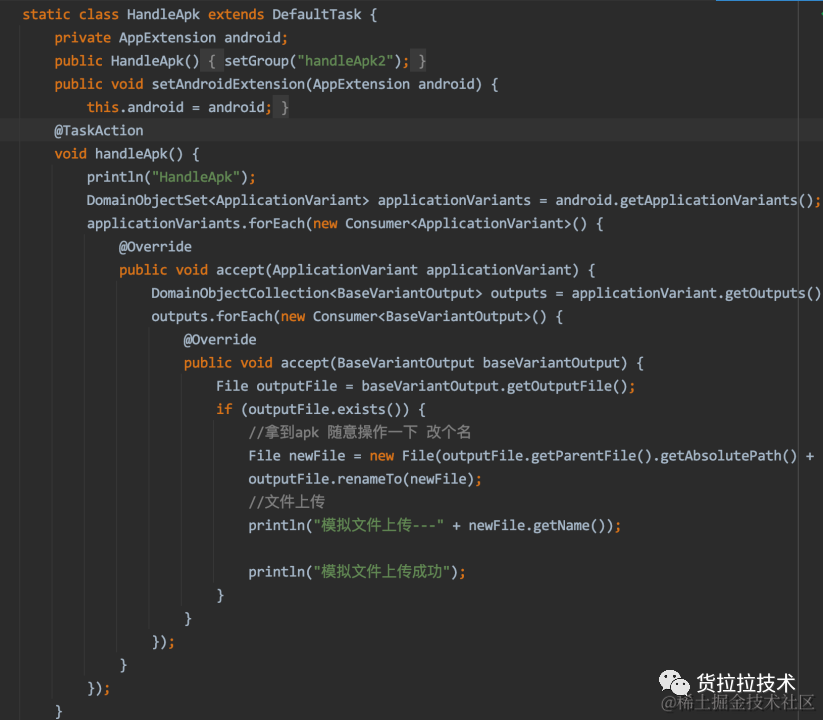823x720 pixels.
Task: Click the "handleApk2" string literal
Action: (345, 61)
